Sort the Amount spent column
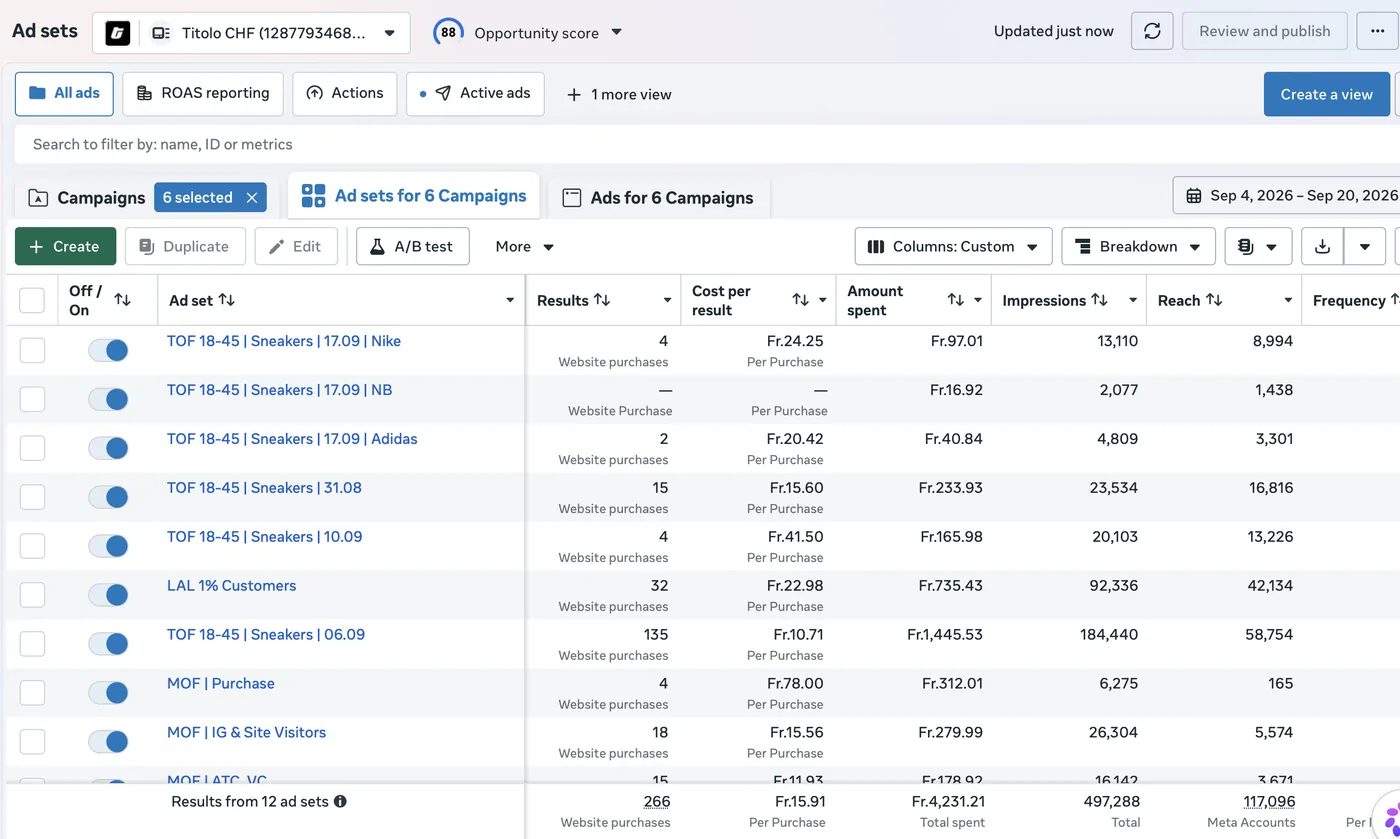Viewport: 1400px width, 839px height. pos(955,300)
